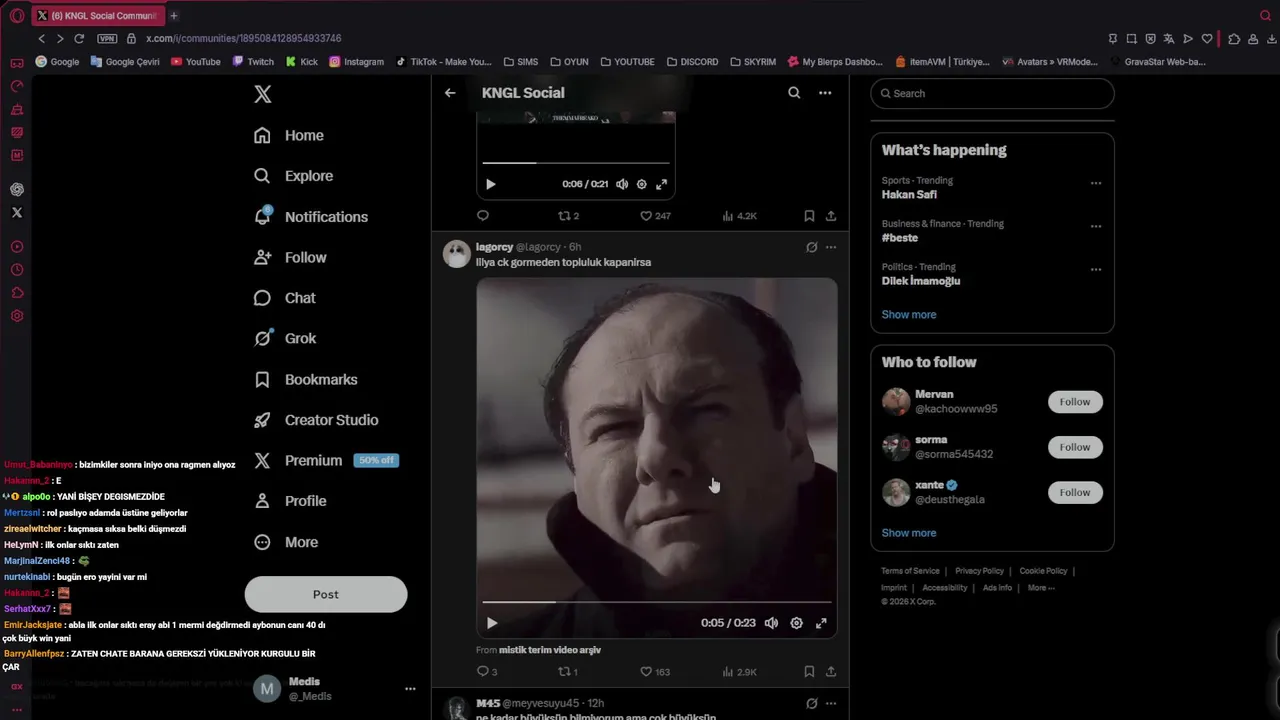This screenshot has width=1280, height=720.
Task: Expand the footer More links
Action: click(x=1041, y=588)
